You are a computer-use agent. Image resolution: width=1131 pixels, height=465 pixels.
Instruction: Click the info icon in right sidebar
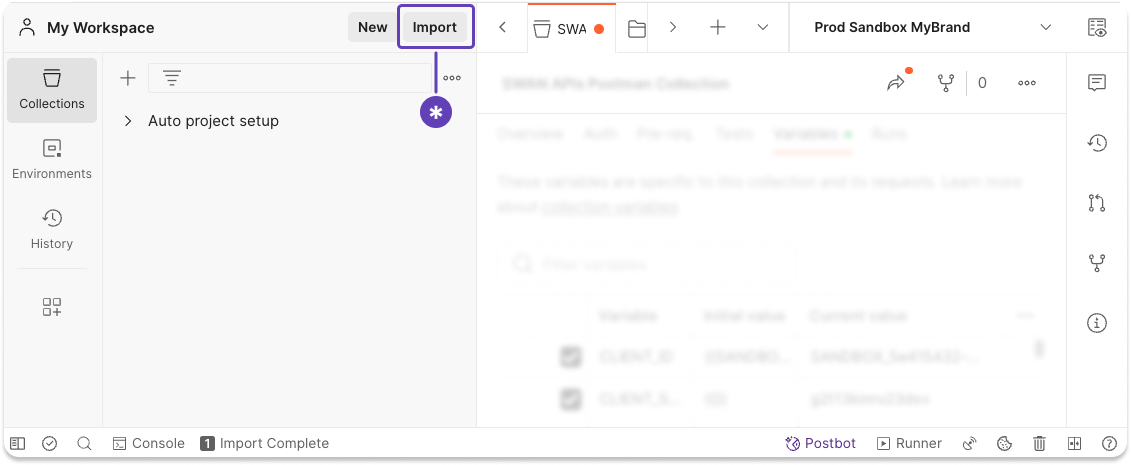pos(1097,323)
